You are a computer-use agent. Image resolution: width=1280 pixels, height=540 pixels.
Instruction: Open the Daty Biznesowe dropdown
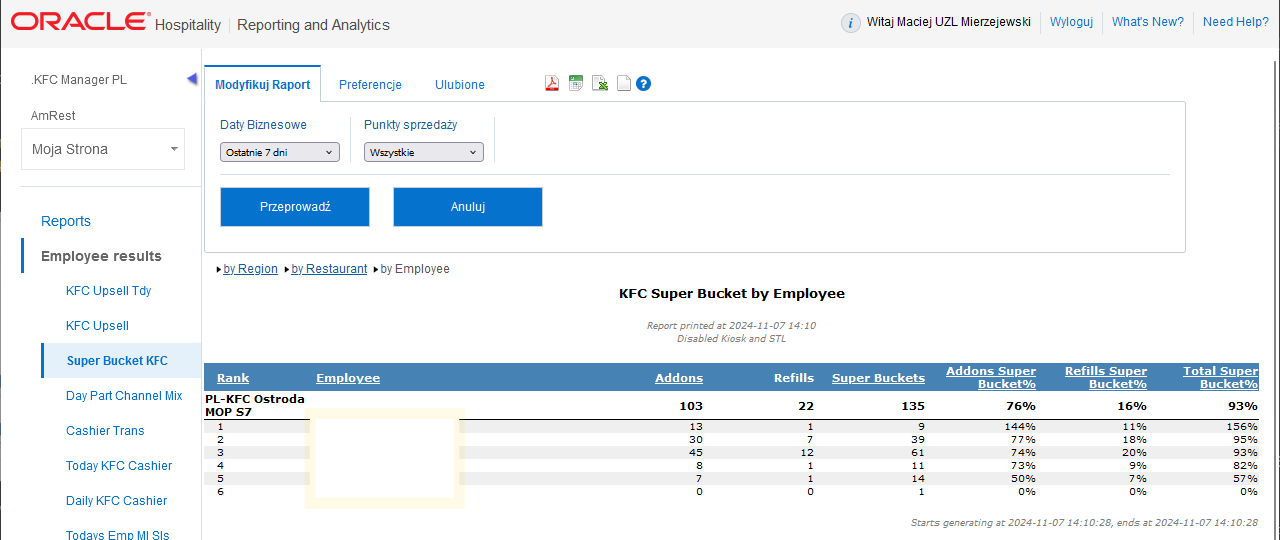coord(280,152)
